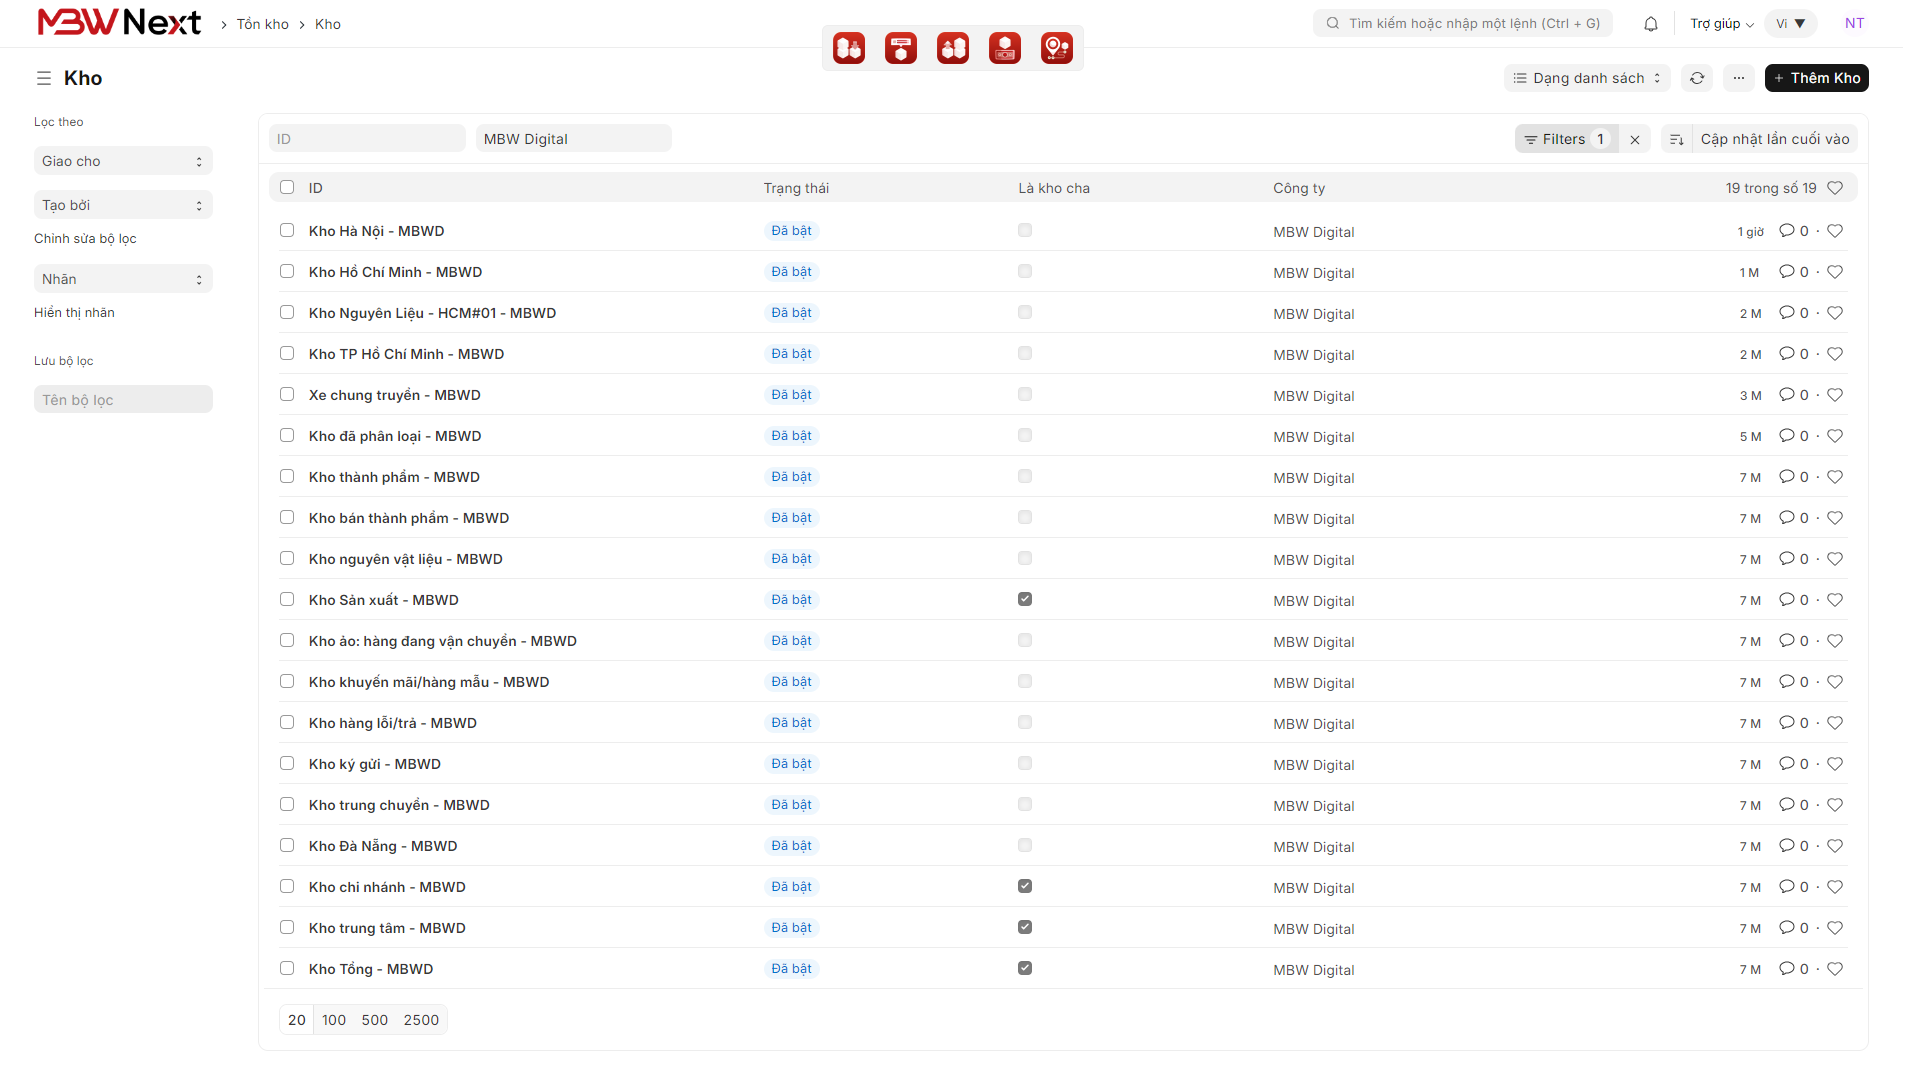Viewport: 1918px width, 1076px height.
Task: Open the Cập nhật lần cuối vào sort dropdown
Action: 1775,139
